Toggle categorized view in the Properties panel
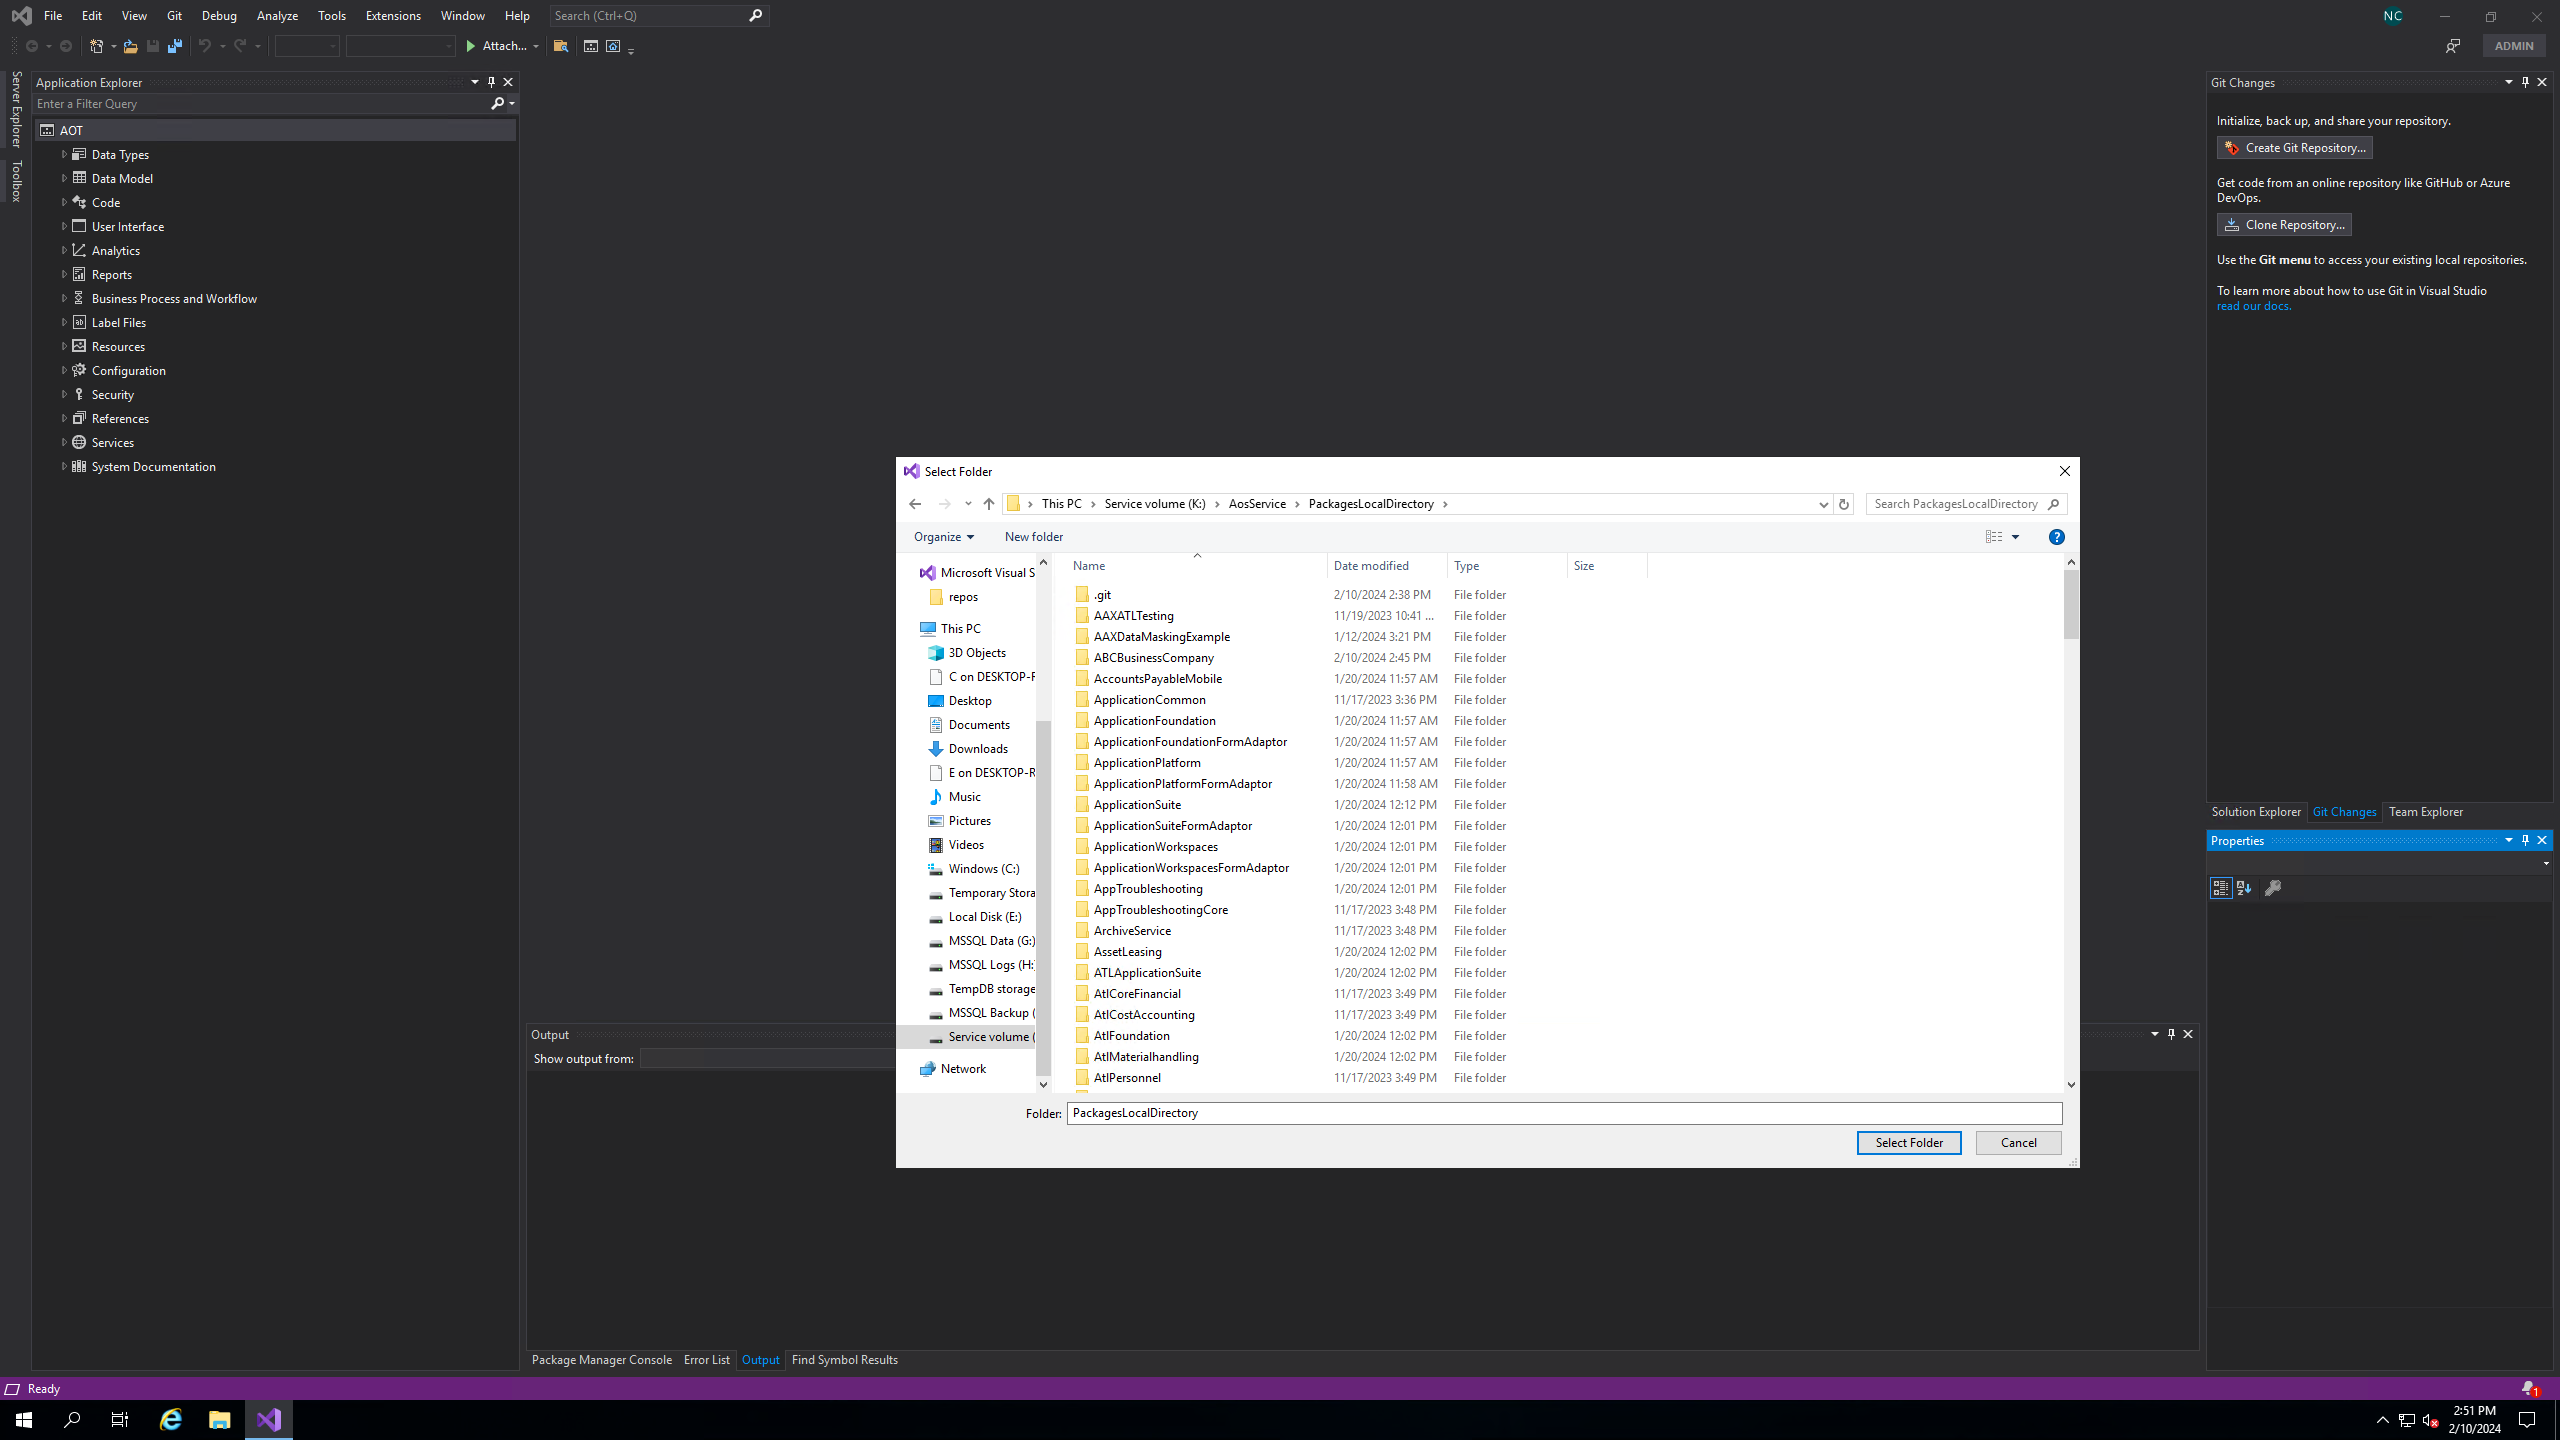 click(x=2220, y=888)
